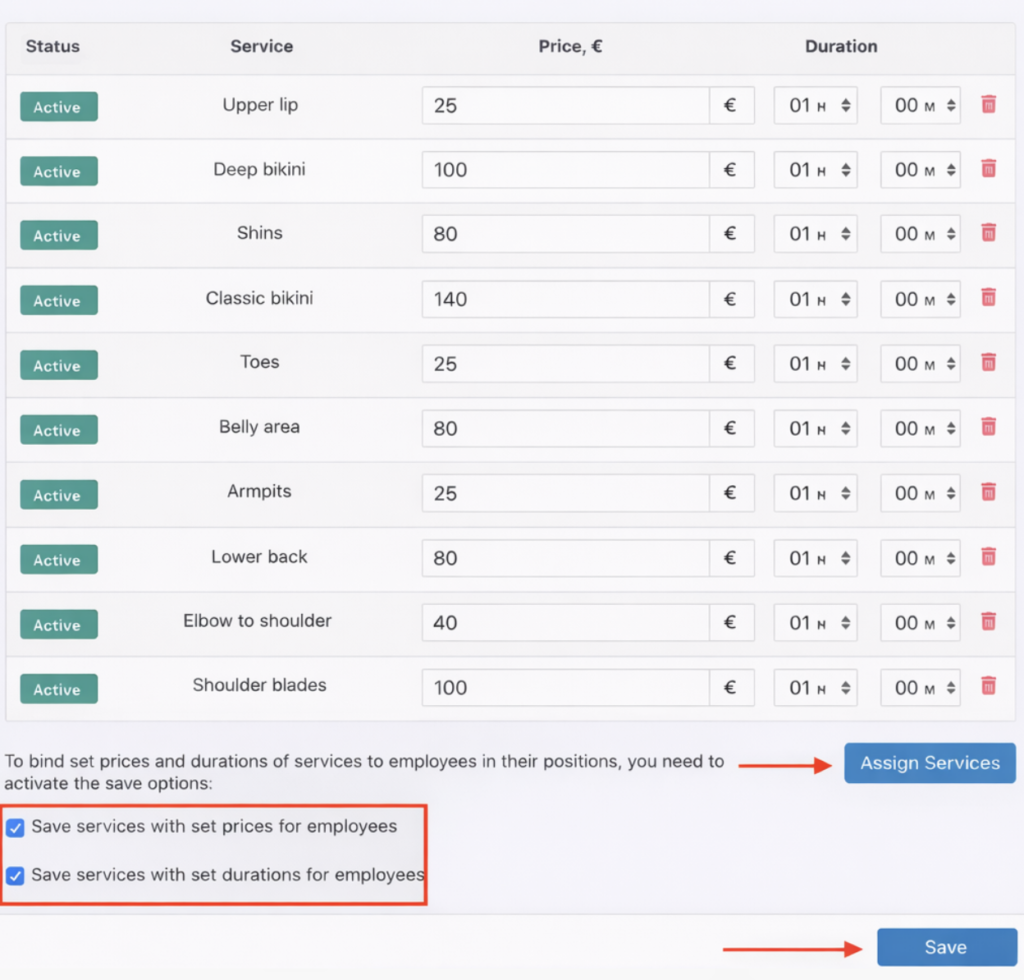The image size is (1024, 980).
Task: Toggle Save services with set durations checkbox
Action: click(x=16, y=876)
